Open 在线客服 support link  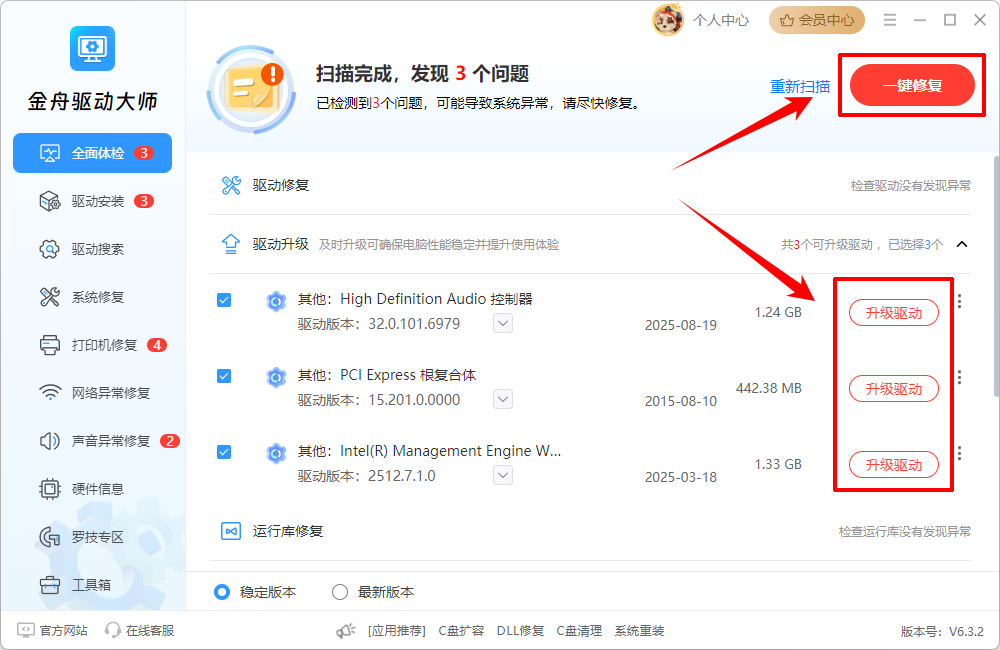tap(140, 630)
